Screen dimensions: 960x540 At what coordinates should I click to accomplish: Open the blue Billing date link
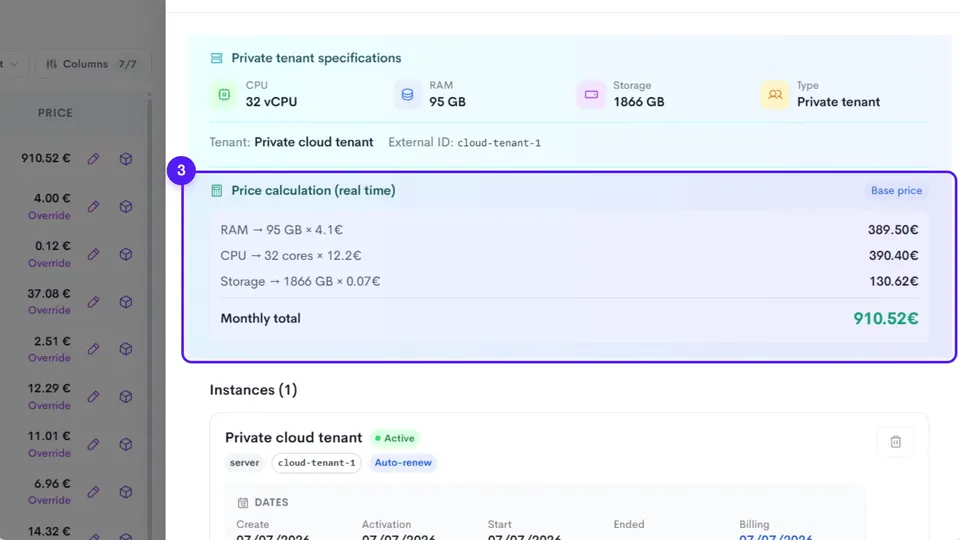(x=776, y=536)
